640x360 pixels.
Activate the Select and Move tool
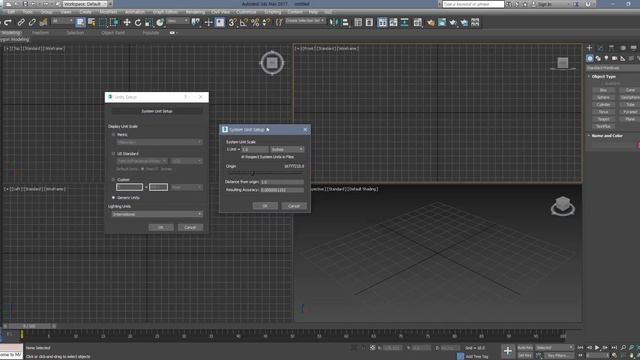127,22
